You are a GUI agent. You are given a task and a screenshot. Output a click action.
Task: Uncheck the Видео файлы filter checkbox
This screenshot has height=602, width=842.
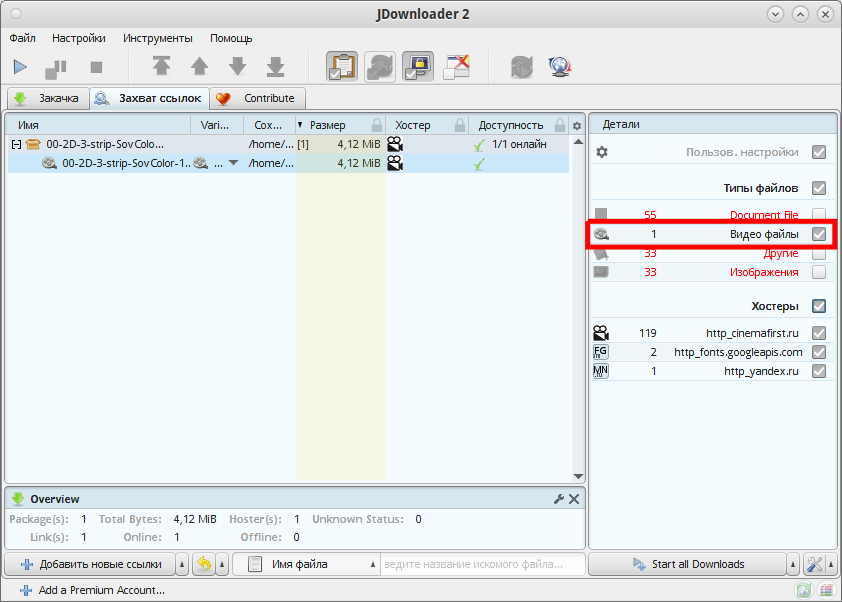(819, 234)
